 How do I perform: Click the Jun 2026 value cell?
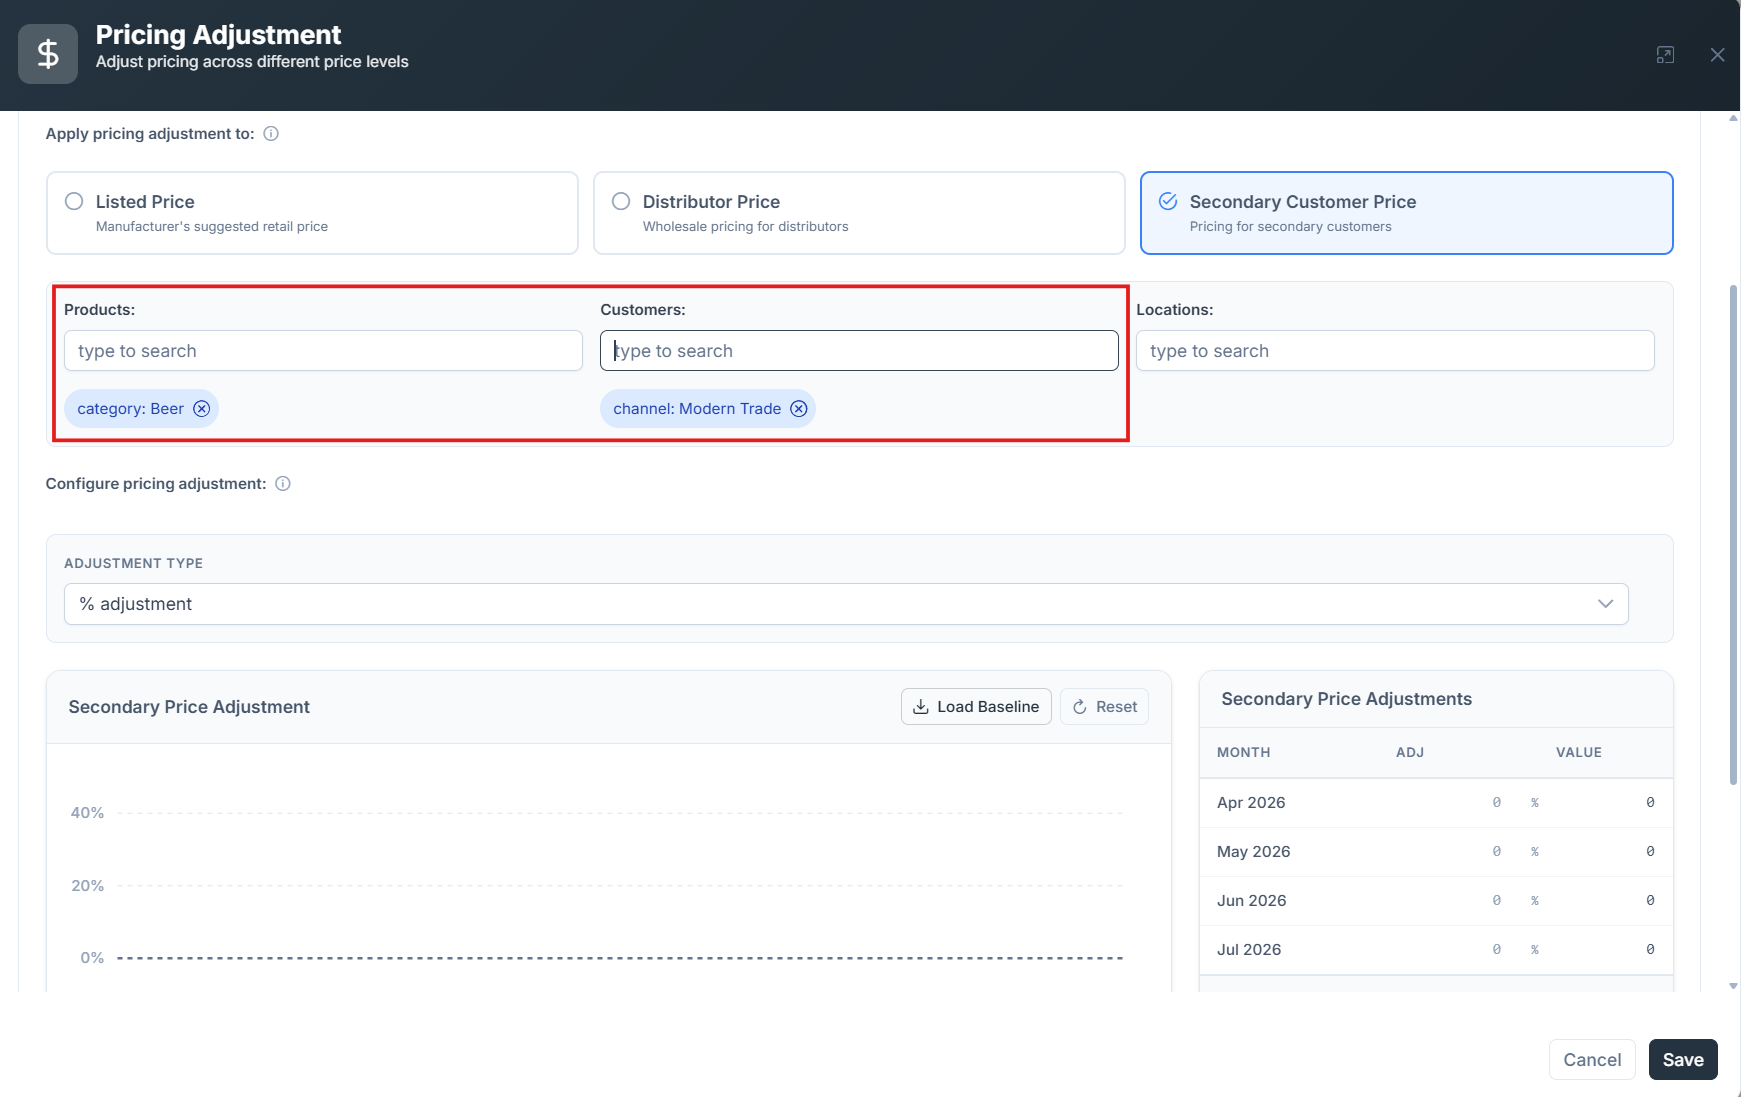(1649, 901)
